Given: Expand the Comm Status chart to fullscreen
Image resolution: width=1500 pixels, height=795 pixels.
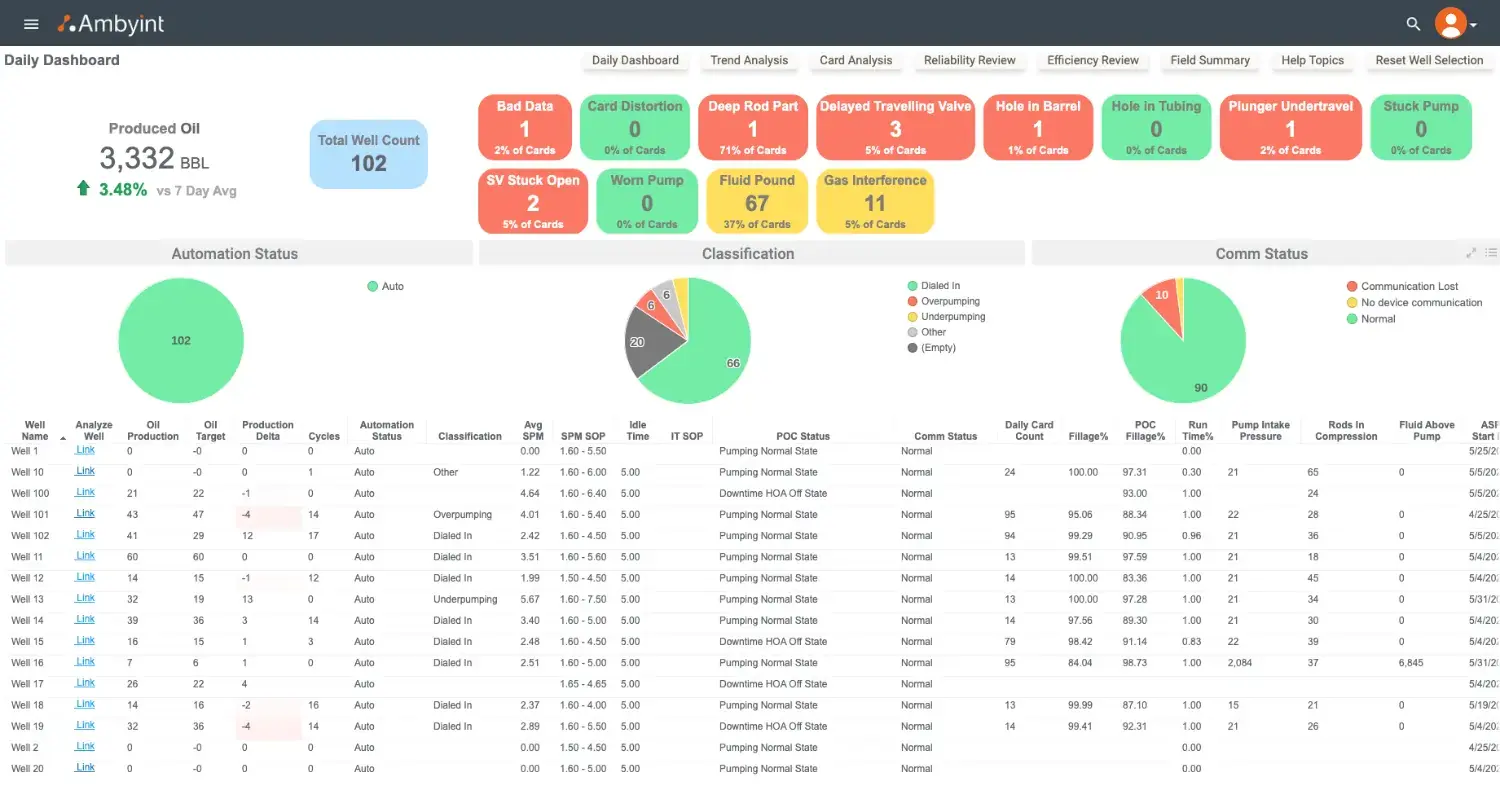Looking at the screenshot, I should 1471,253.
